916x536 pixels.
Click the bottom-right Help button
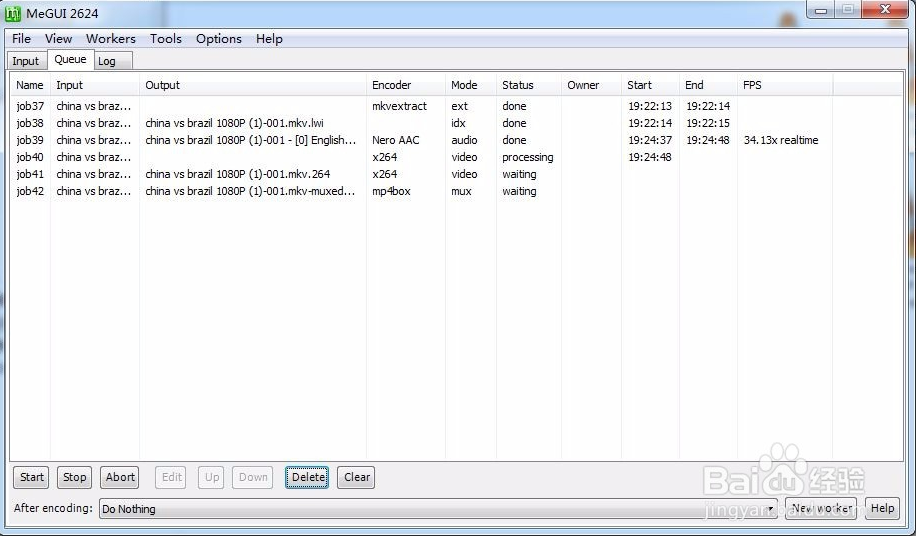[x=882, y=508]
